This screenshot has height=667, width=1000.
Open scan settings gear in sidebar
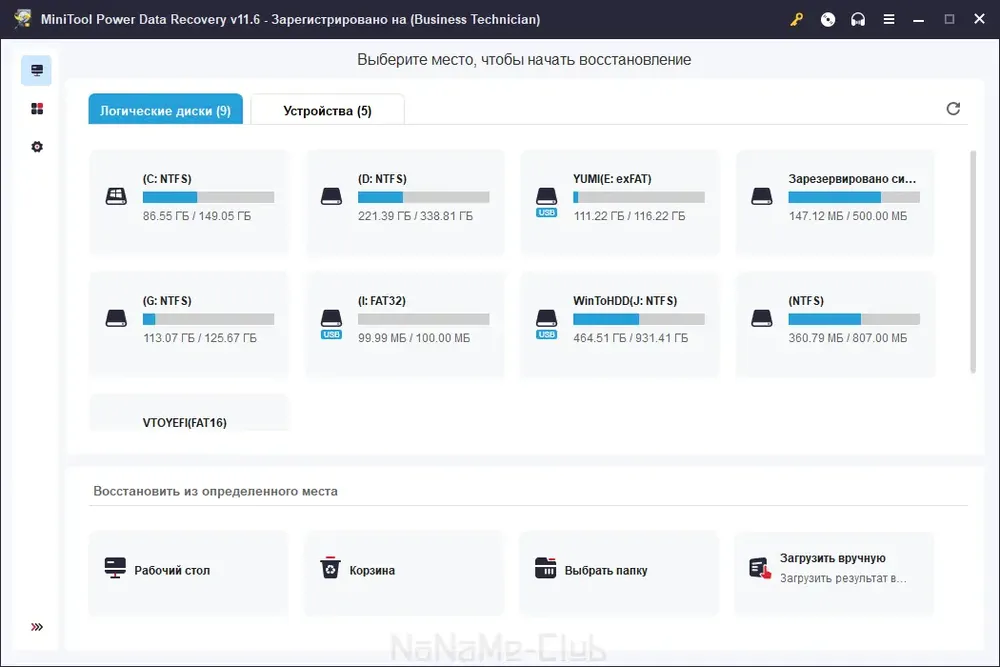click(37, 147)
